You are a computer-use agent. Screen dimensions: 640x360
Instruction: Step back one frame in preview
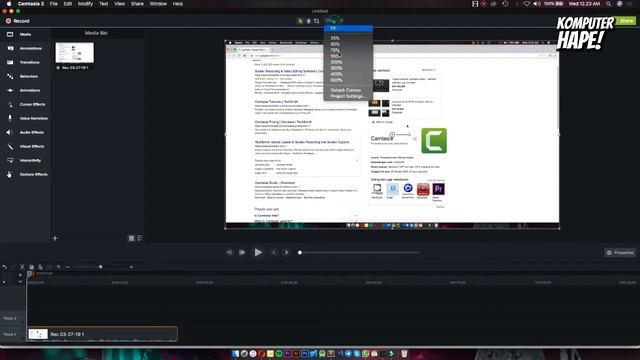229,252
